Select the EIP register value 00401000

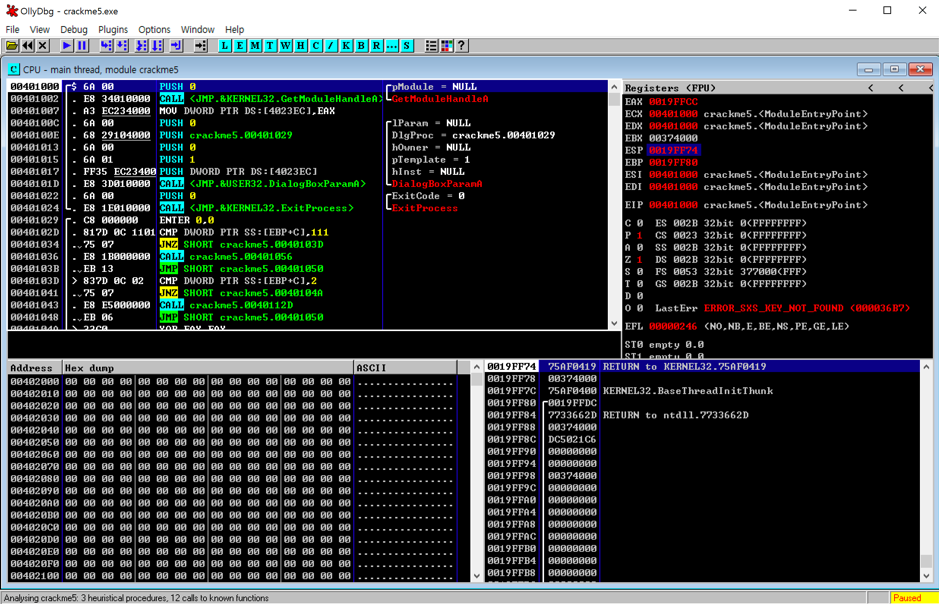(x=673, y=205)
